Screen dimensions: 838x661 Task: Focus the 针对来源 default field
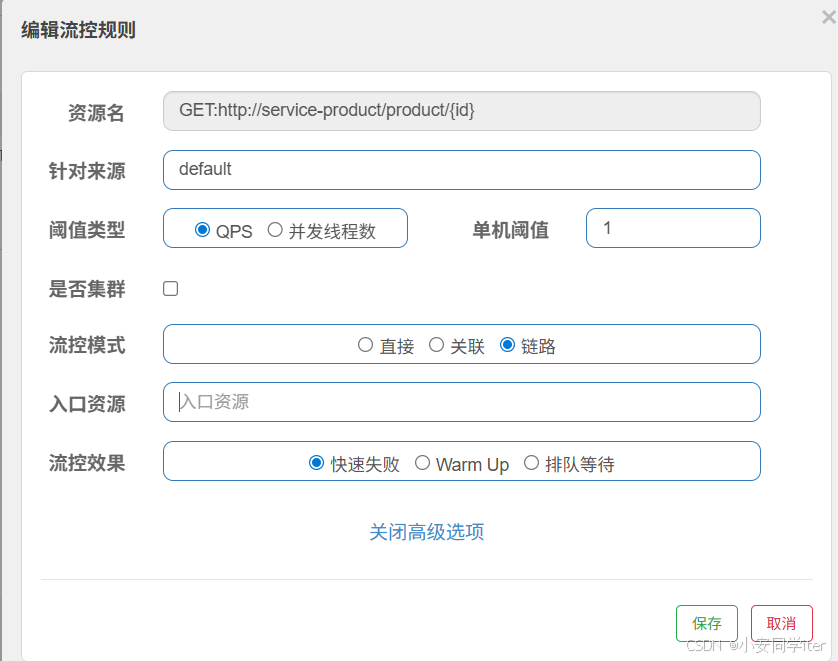tap(462, 170)
